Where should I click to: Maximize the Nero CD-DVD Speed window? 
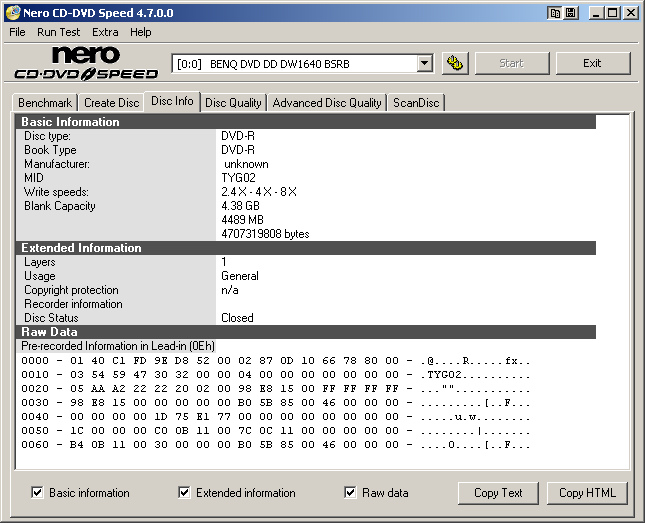[x=613, y=13]
